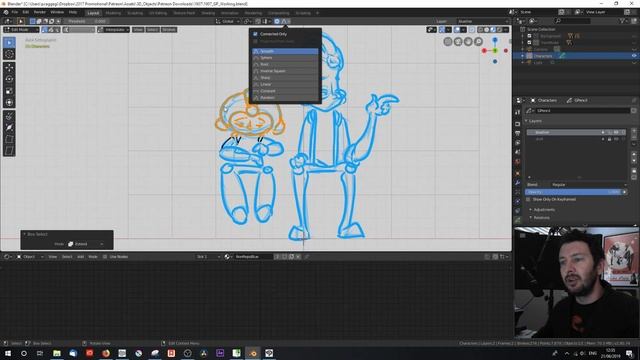The height and width of the screenshot is (360, 640).
Task: Open the Box Select mode Extend dropdown
Action: point(86,244)
